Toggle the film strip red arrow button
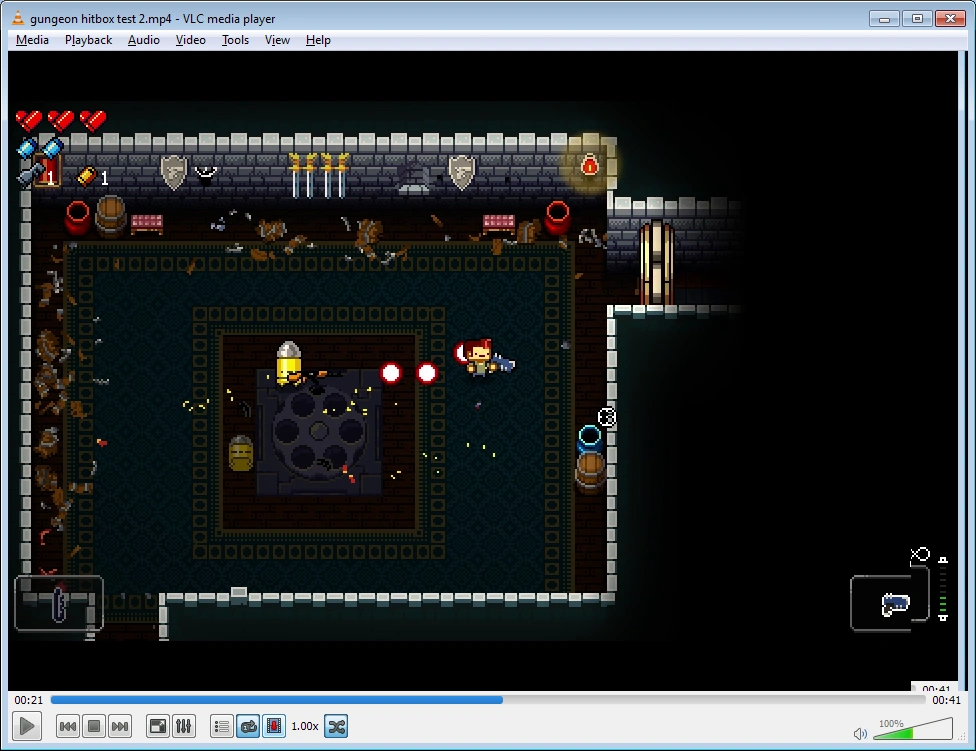 coord(274,726)
